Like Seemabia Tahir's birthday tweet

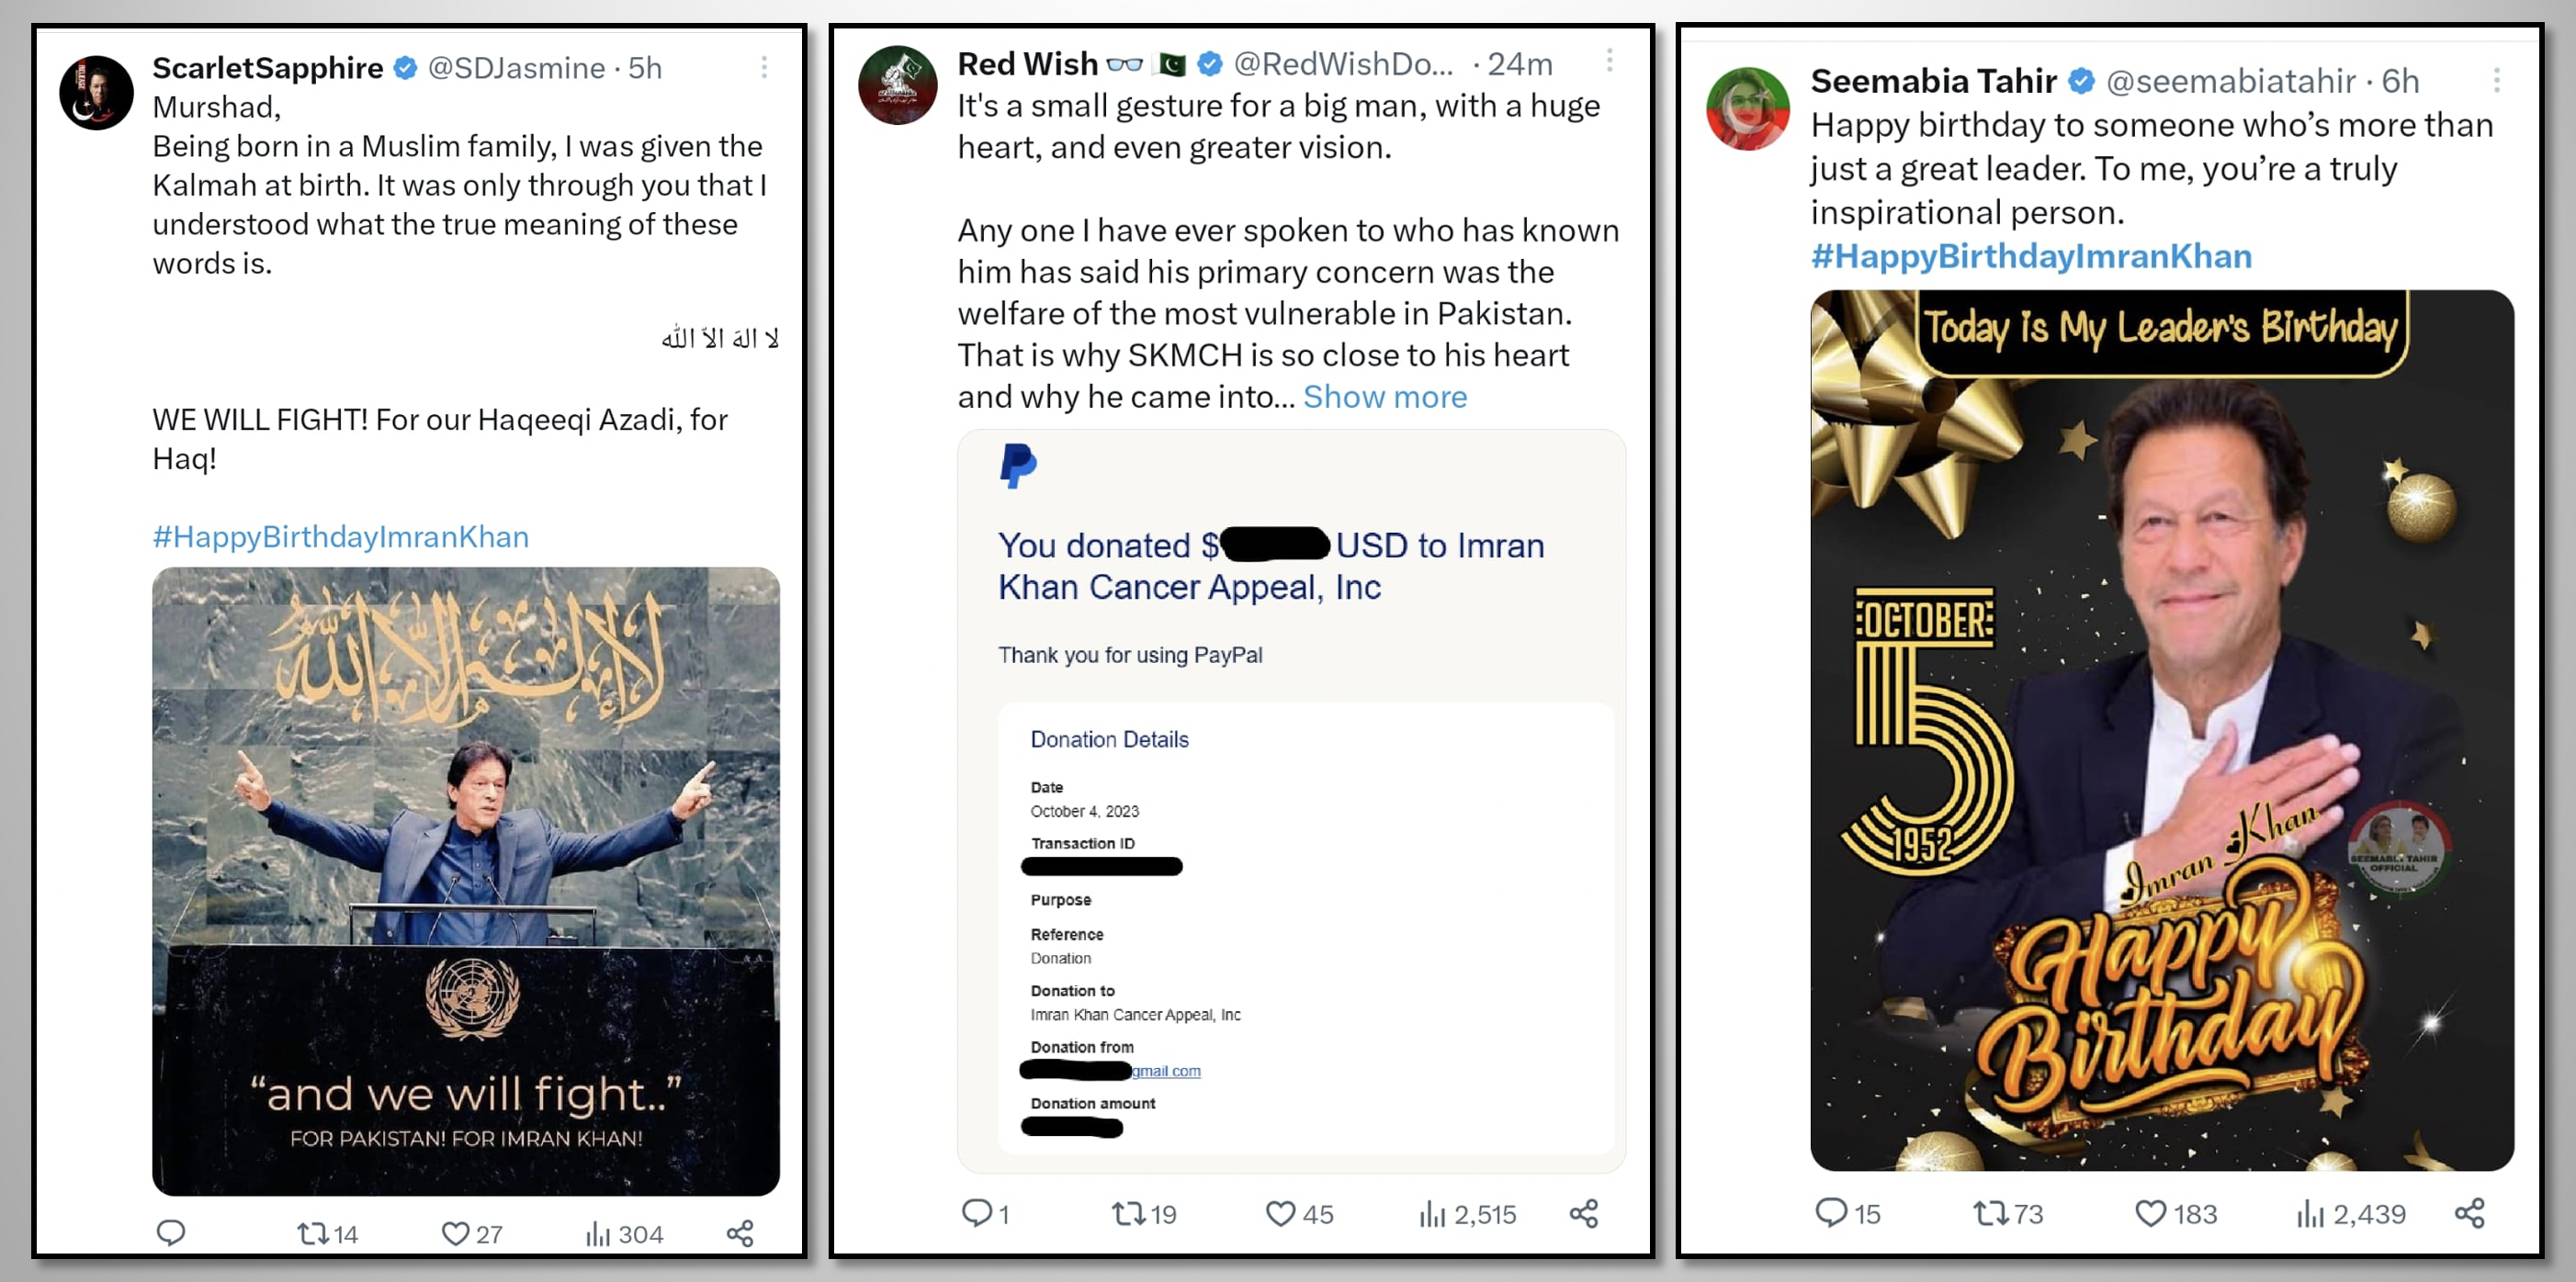point(2150,1213)
